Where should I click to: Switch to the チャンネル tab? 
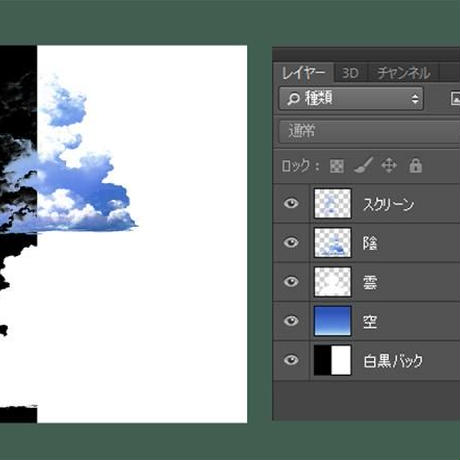[x=404, y=73]
